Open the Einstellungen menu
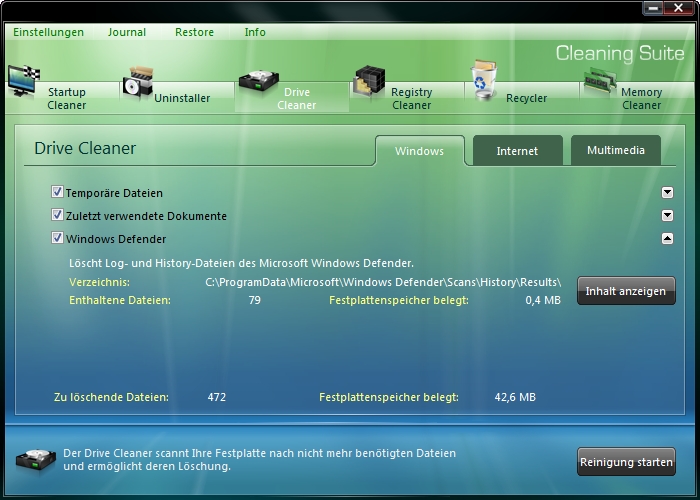The width and height of the screenshot is (700, 500). (48, 32)
